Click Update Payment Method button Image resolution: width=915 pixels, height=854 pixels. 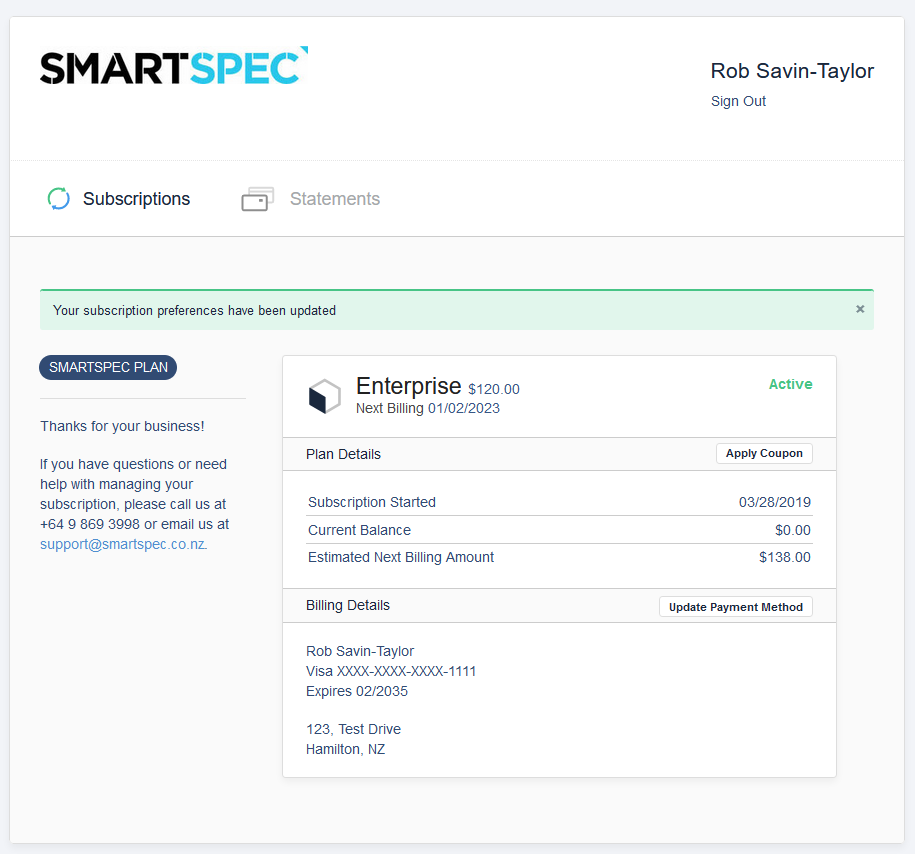tap(735, 607)
